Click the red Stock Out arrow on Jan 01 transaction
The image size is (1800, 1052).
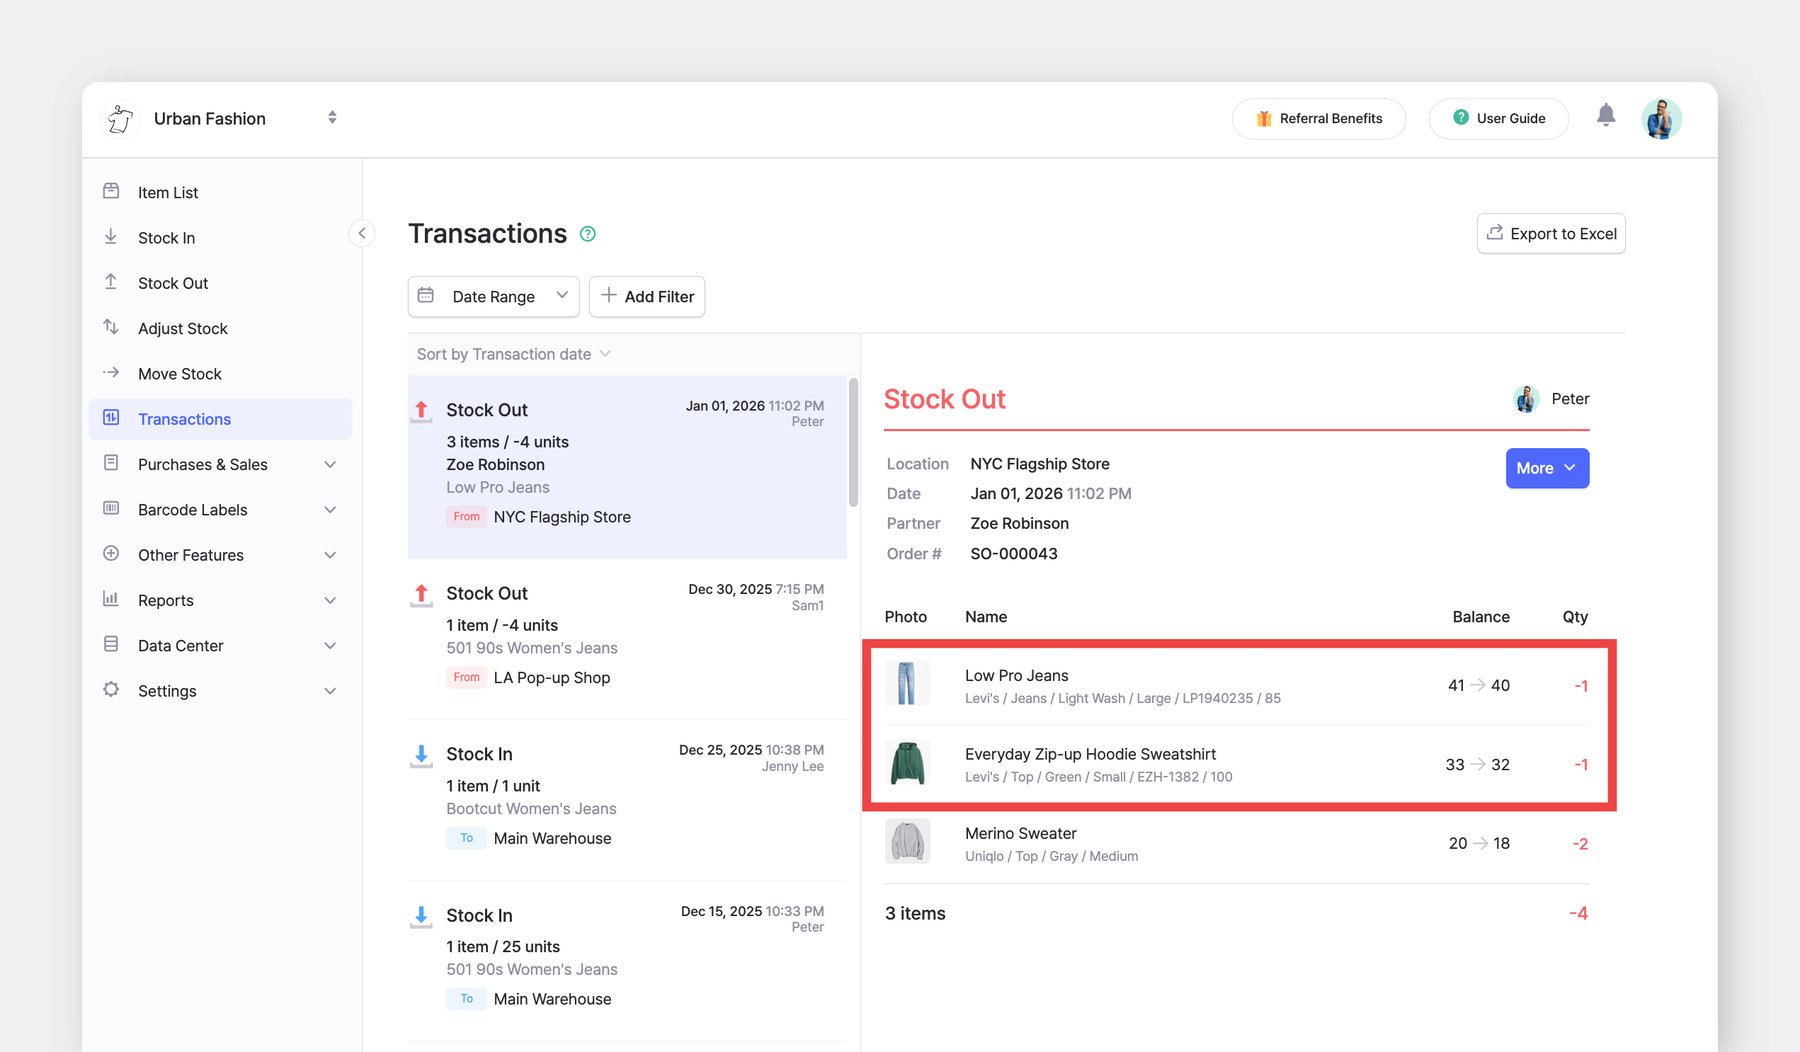tap(421, 409)
